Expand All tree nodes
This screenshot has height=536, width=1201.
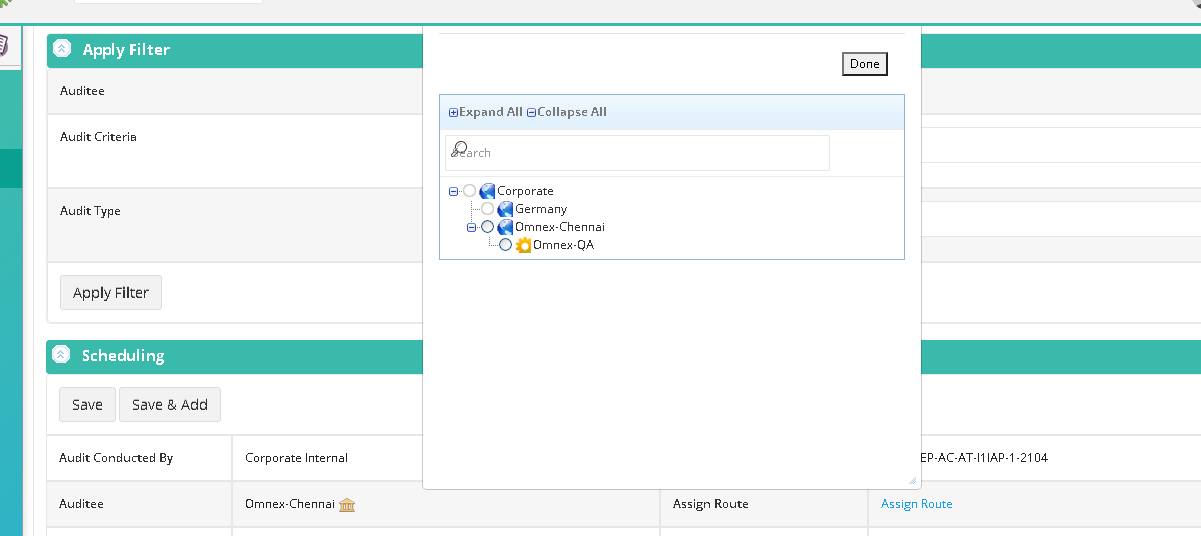(486, 112)
